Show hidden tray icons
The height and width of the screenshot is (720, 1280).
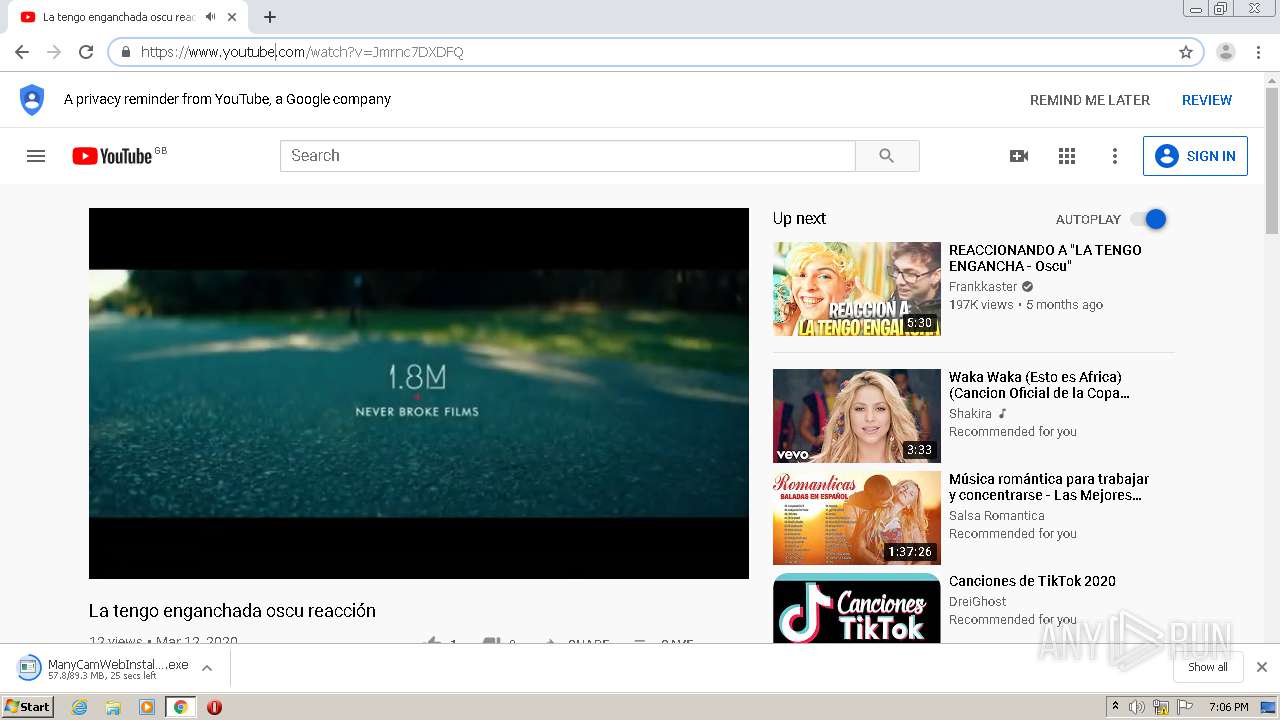pos(1116,707)
